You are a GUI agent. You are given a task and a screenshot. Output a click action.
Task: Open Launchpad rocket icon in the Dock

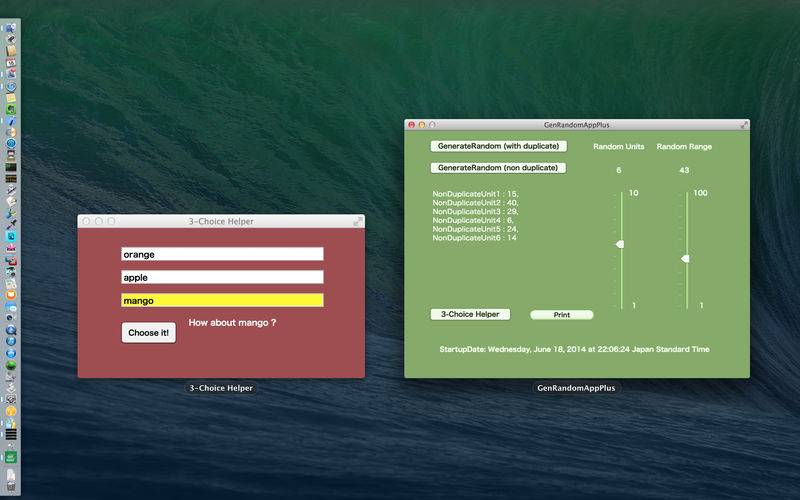coord(11,39)
